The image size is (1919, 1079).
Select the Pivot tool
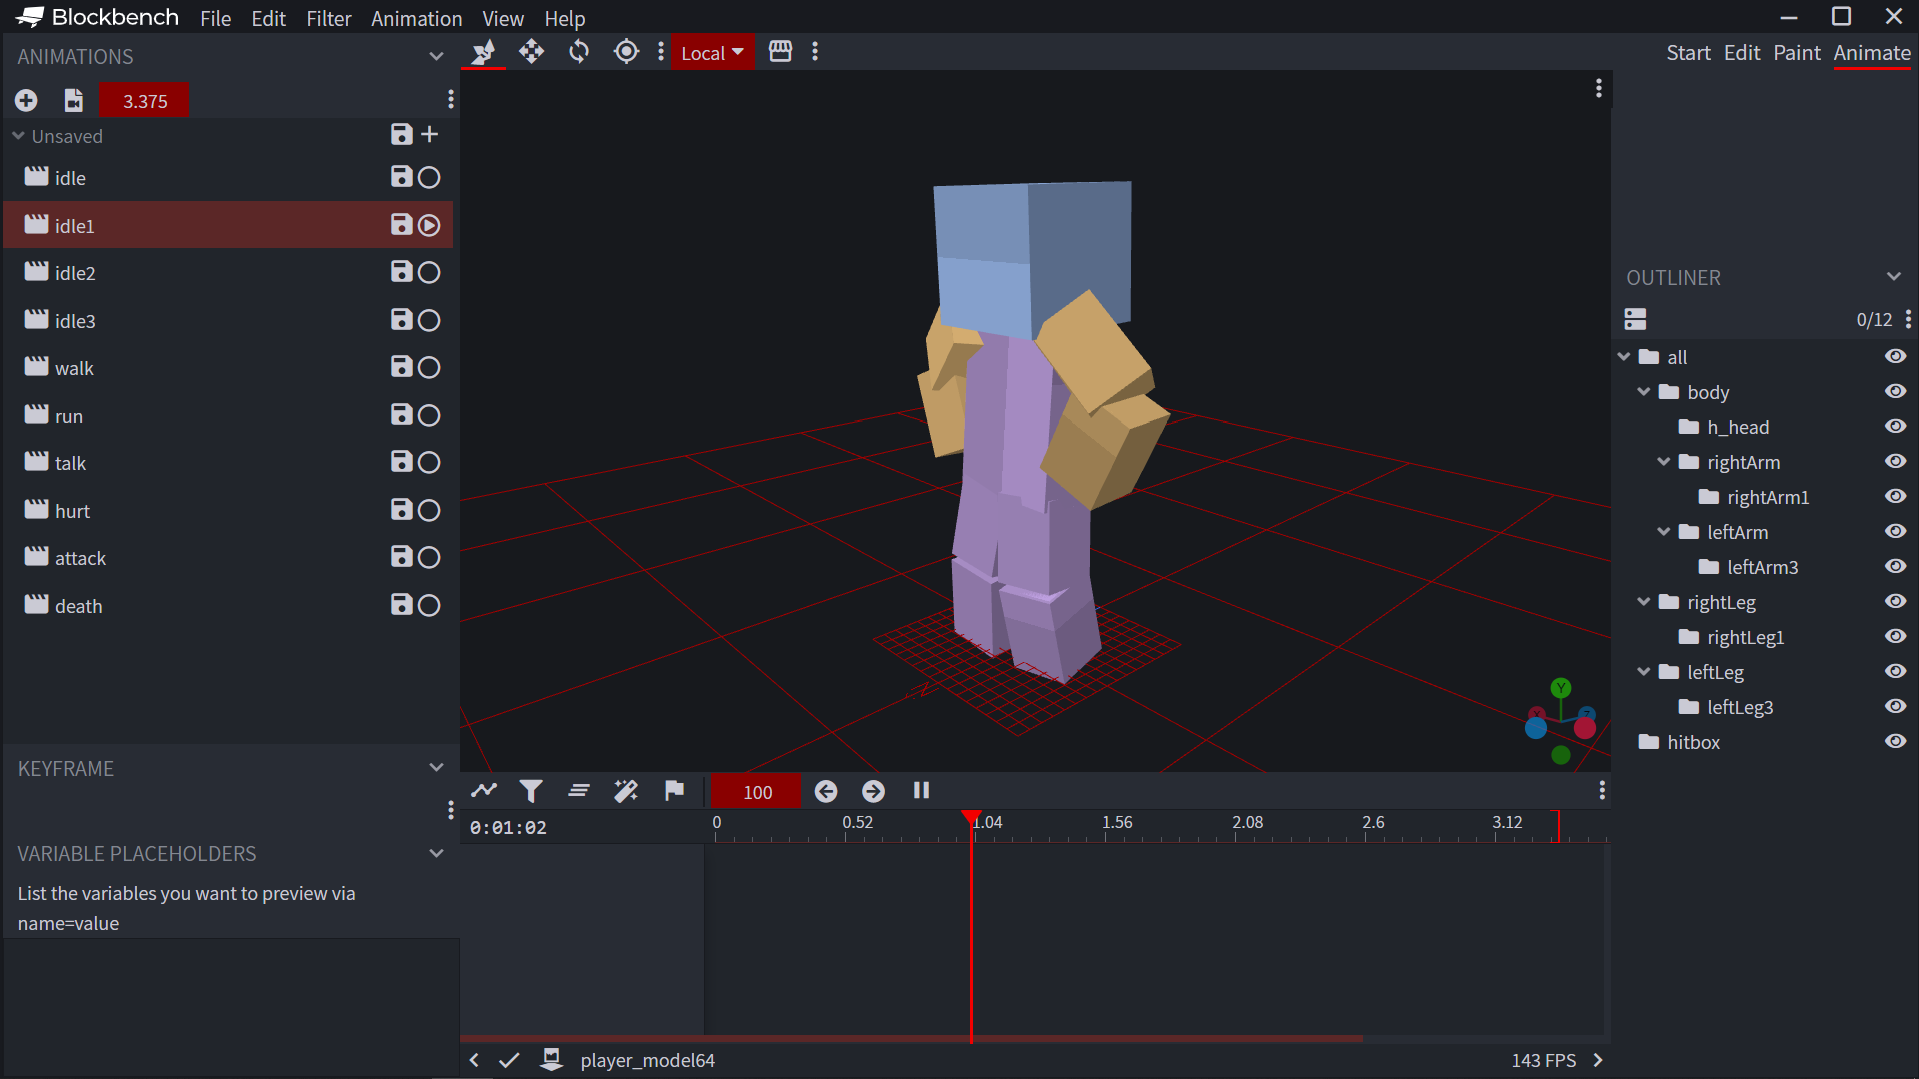coord(626,52)
